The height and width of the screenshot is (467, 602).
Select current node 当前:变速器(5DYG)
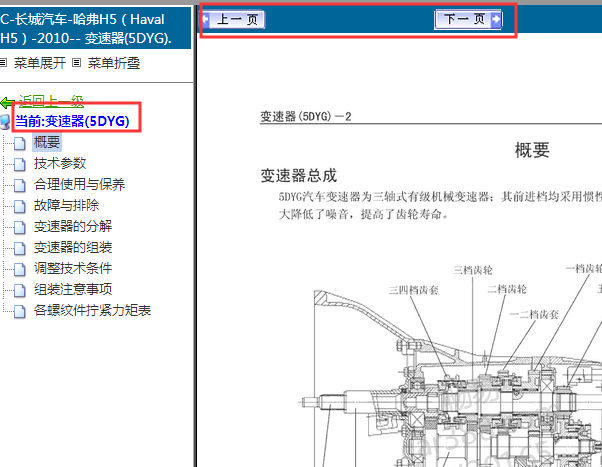[x=72, y=121]
